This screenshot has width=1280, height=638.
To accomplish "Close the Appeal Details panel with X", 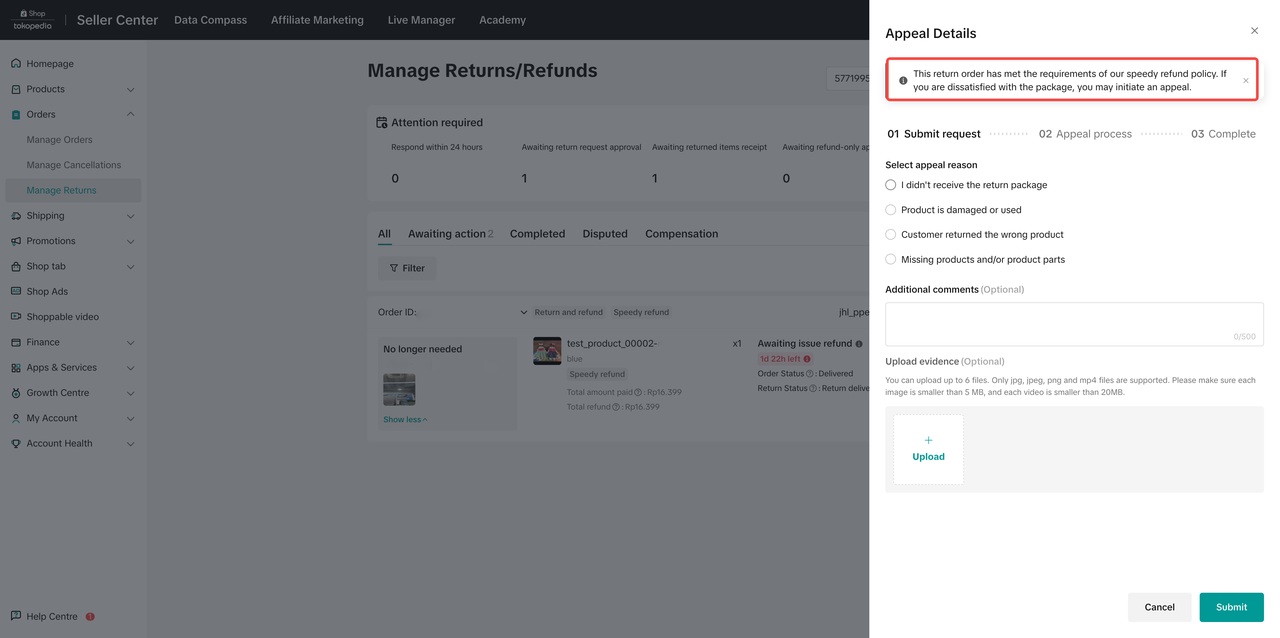I will pos(1255,32).
